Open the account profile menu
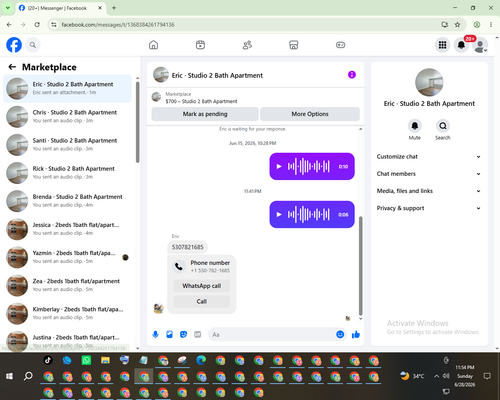This screenshot has height=400, width=500. pos(480,45)
